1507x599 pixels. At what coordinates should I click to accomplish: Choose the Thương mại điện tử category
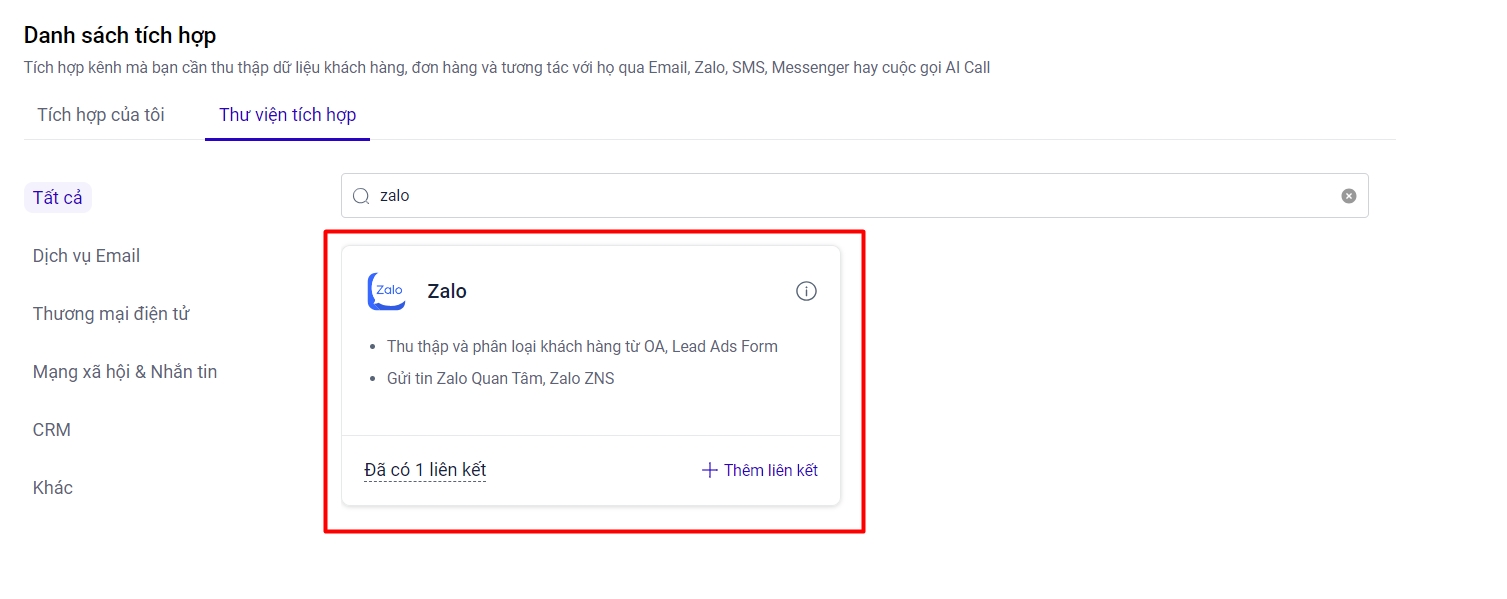coord(111,314)
